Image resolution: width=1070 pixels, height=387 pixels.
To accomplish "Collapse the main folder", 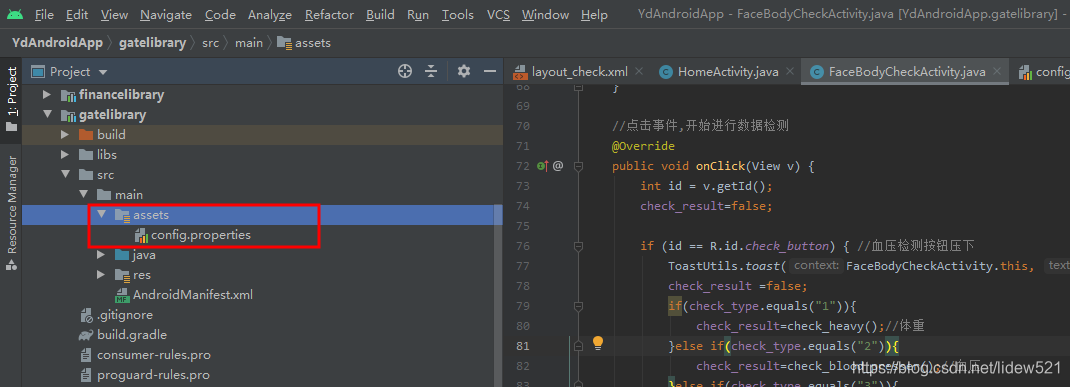I will pos(83,195).
